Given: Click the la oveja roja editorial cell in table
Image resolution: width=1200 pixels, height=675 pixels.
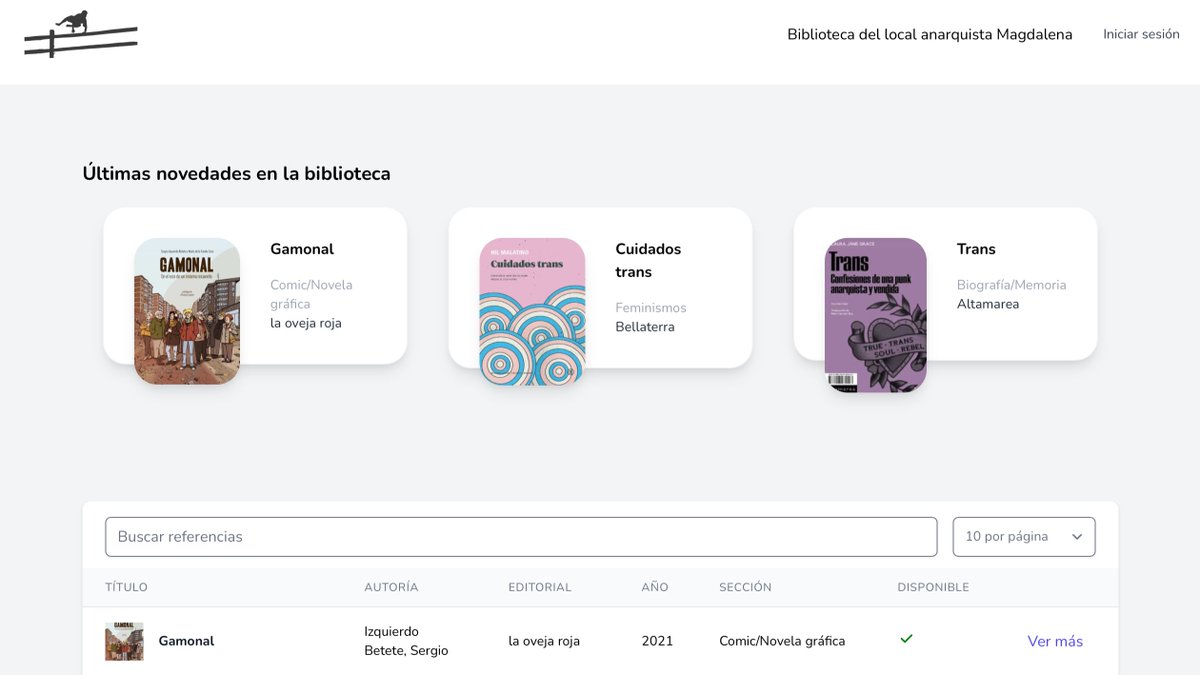Looking at the screenshot, I should pos(544,641).
